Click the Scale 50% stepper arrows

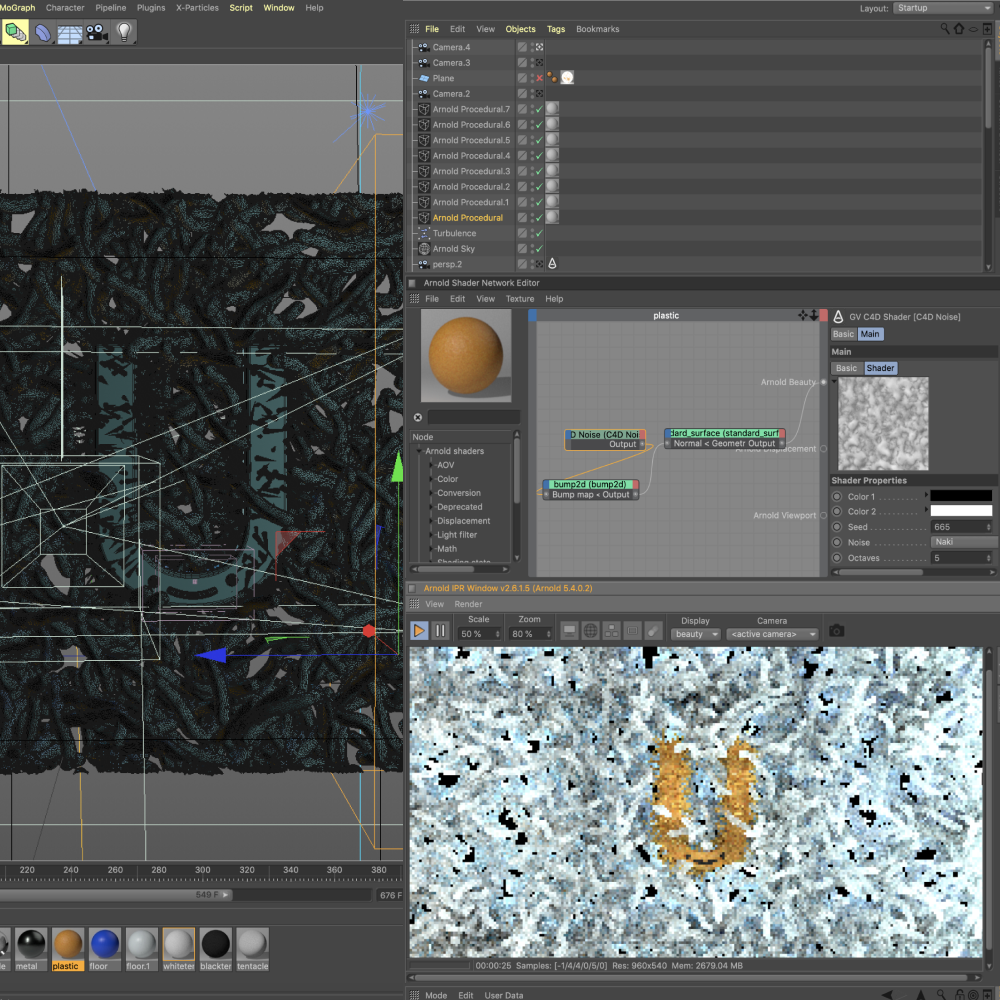click(x=497, y=634)
